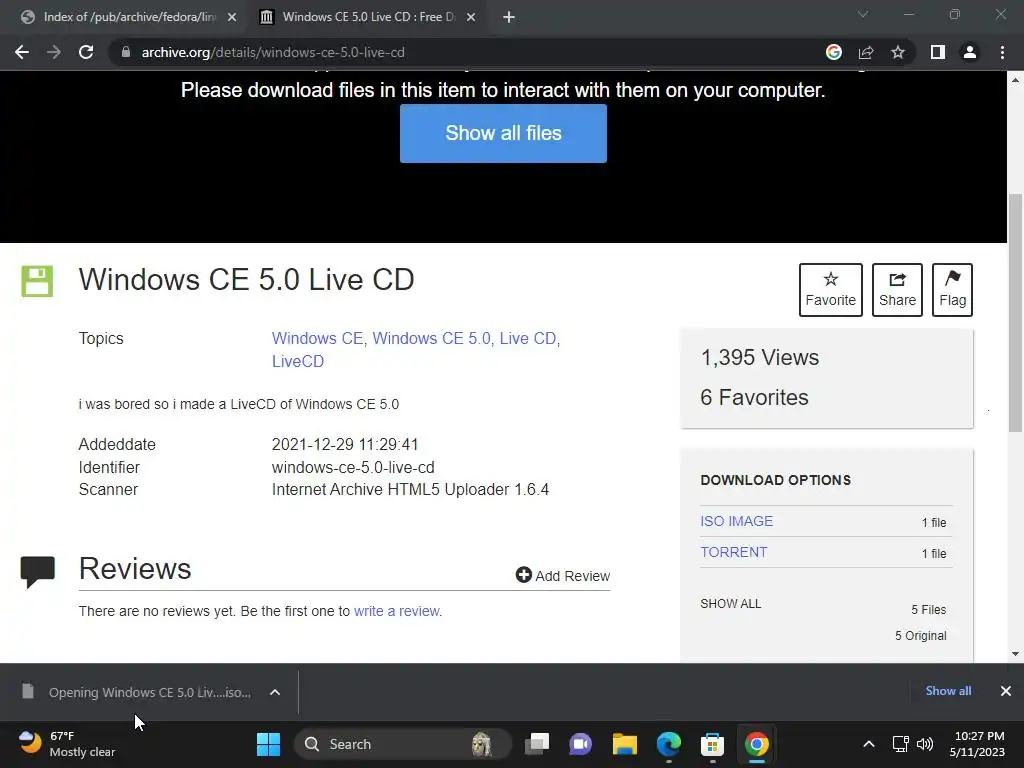
Task: Favorite this Internet Archive item
Action: pos(830,289)
